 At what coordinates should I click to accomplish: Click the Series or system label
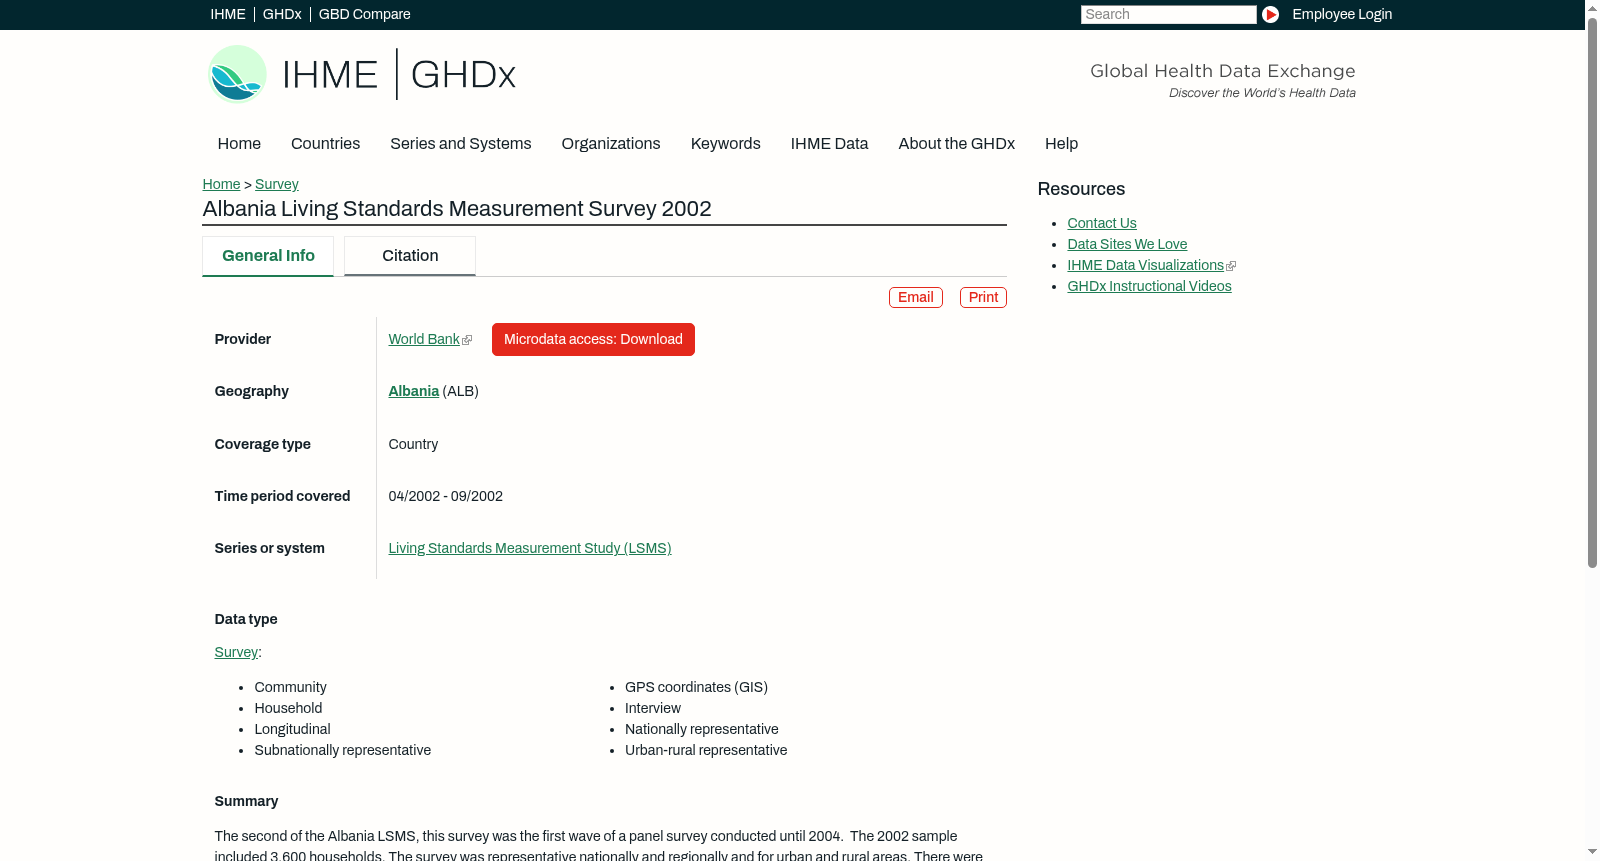pos(270,548)
